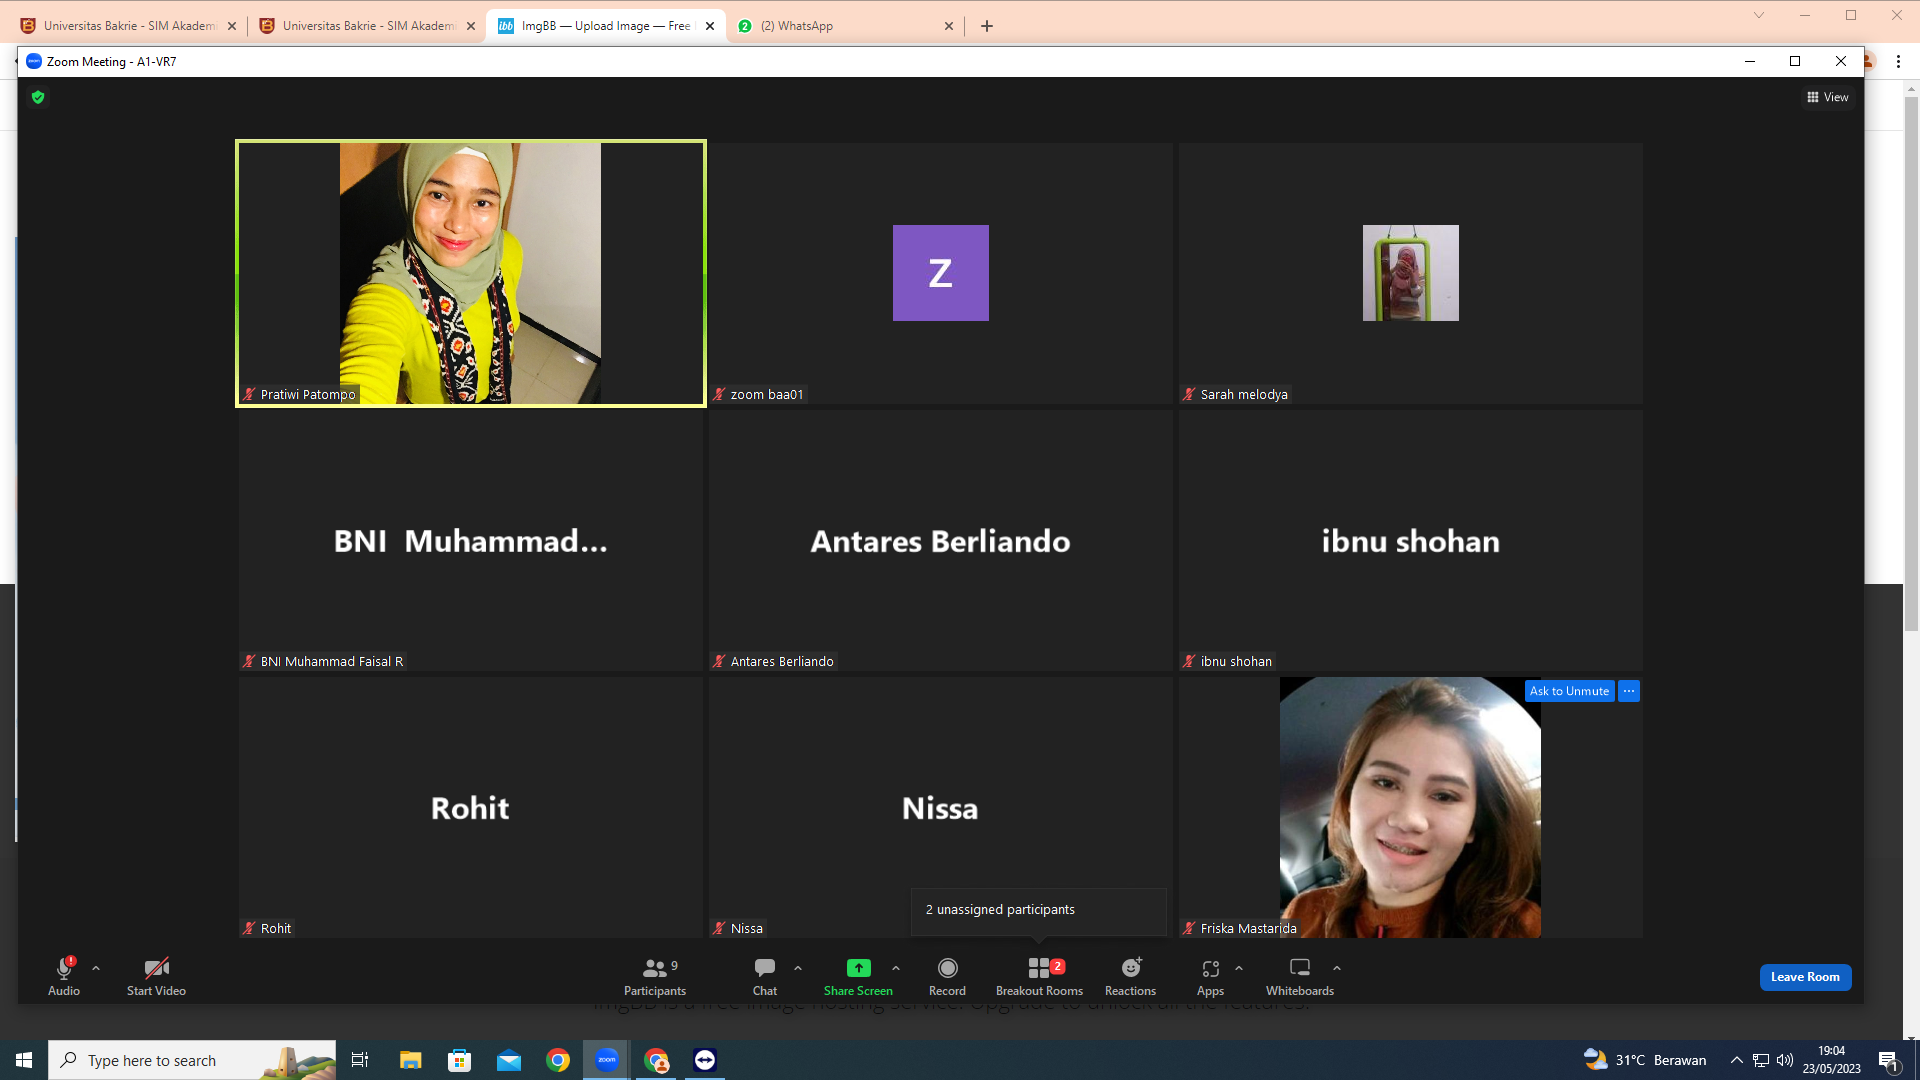Image resolution: width=1920 pixels, height=1080 pixels.
Task: Switch to first Universitas Bakrie SIM Akademik tab
Action: click(130, 26)
